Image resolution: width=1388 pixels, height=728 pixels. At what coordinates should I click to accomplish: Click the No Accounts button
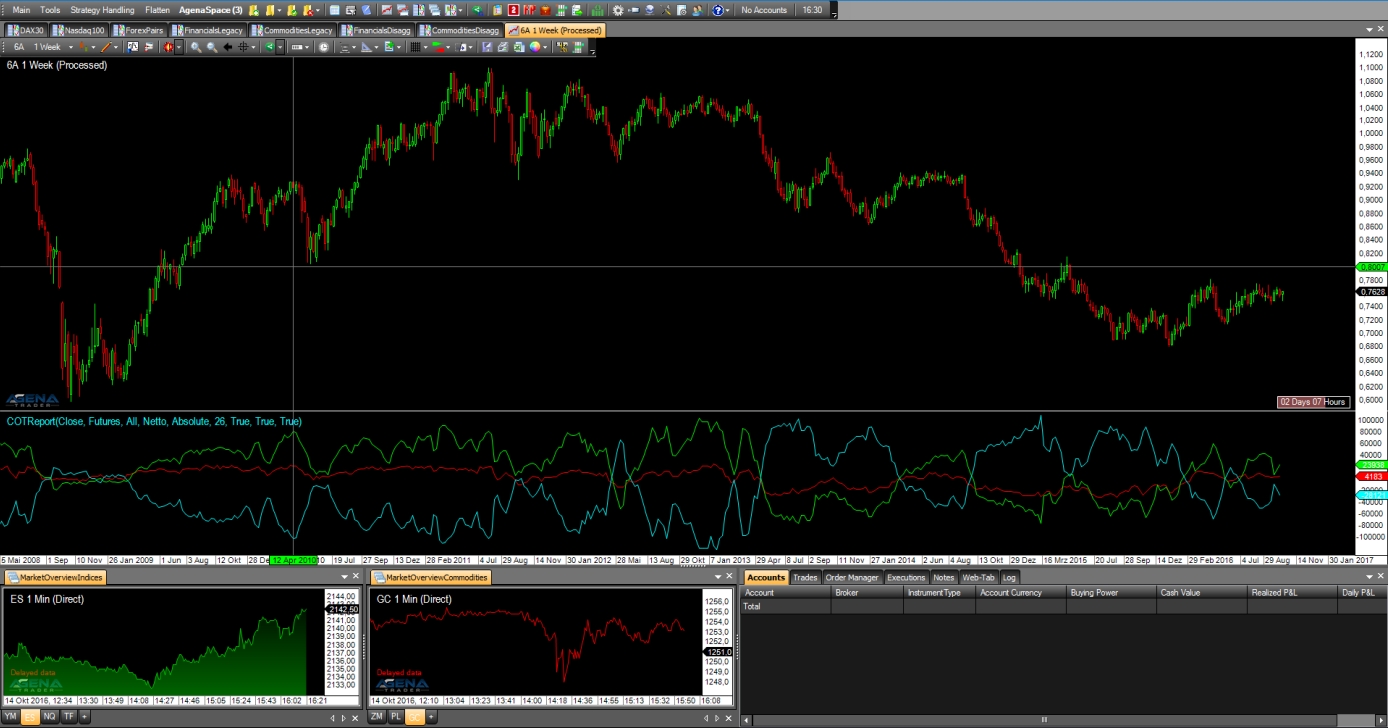click(x=764, y=10)
